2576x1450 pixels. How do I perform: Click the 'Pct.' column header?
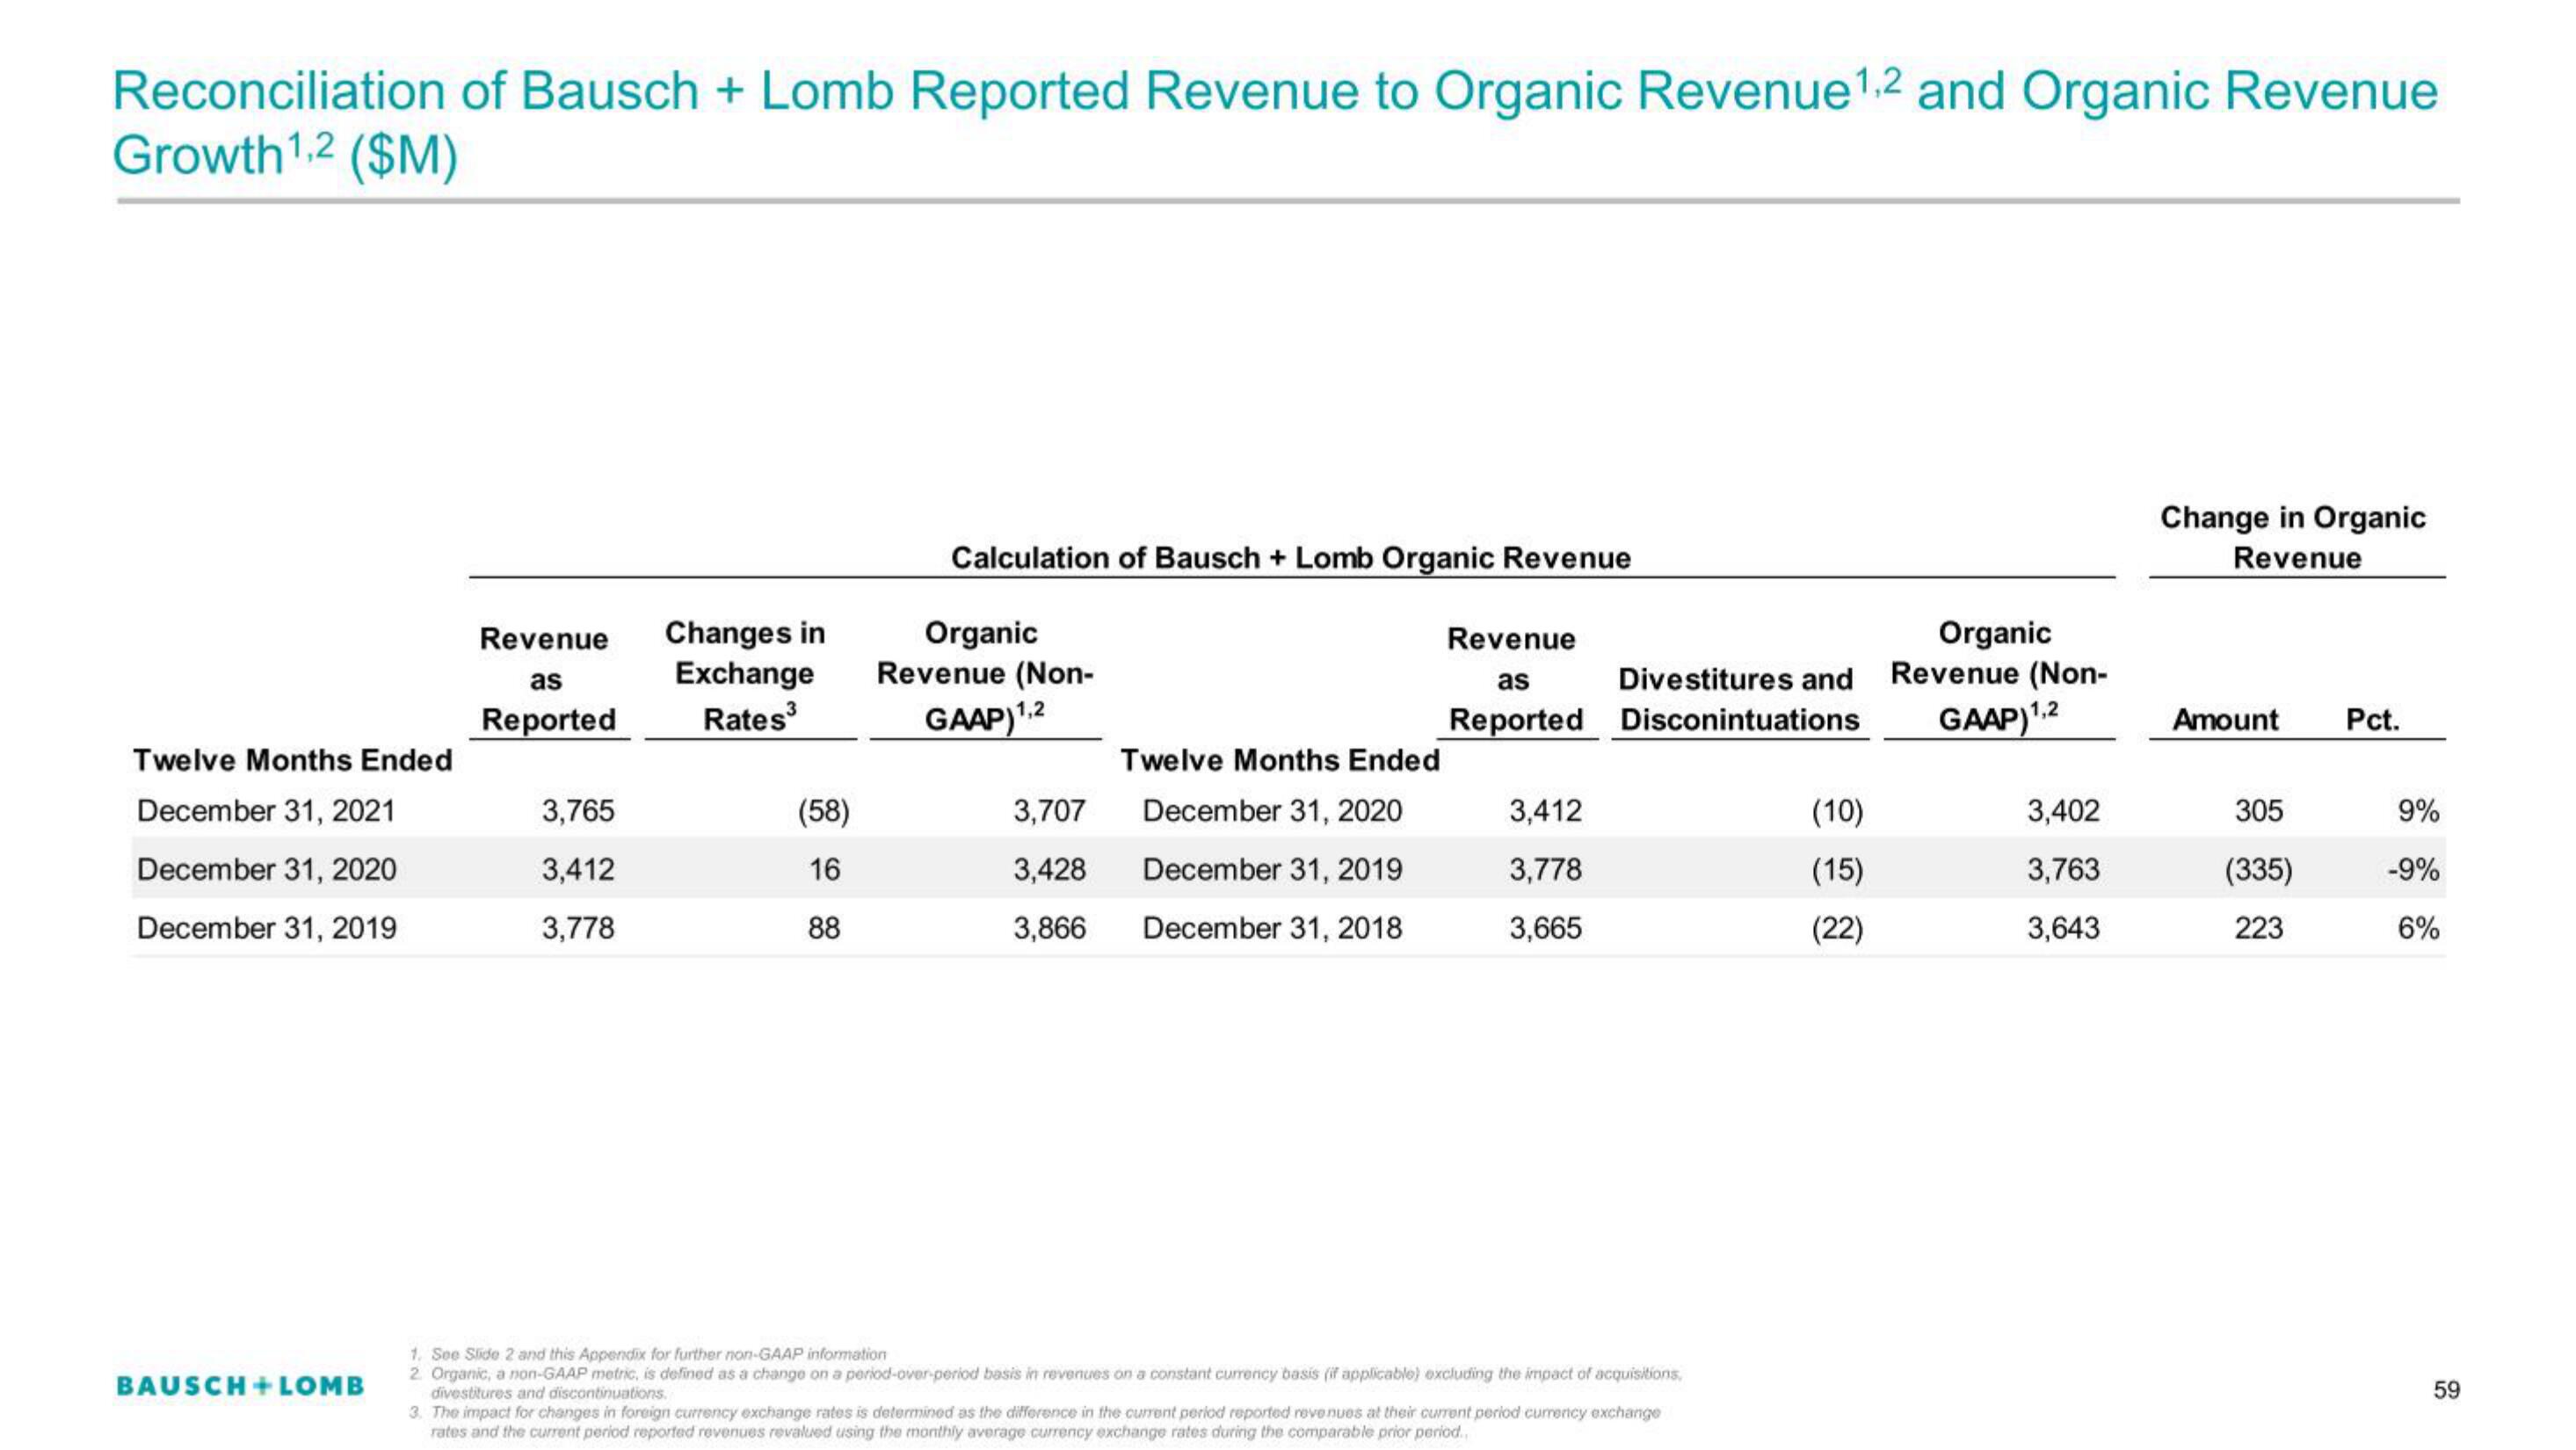coord(2373,719)
